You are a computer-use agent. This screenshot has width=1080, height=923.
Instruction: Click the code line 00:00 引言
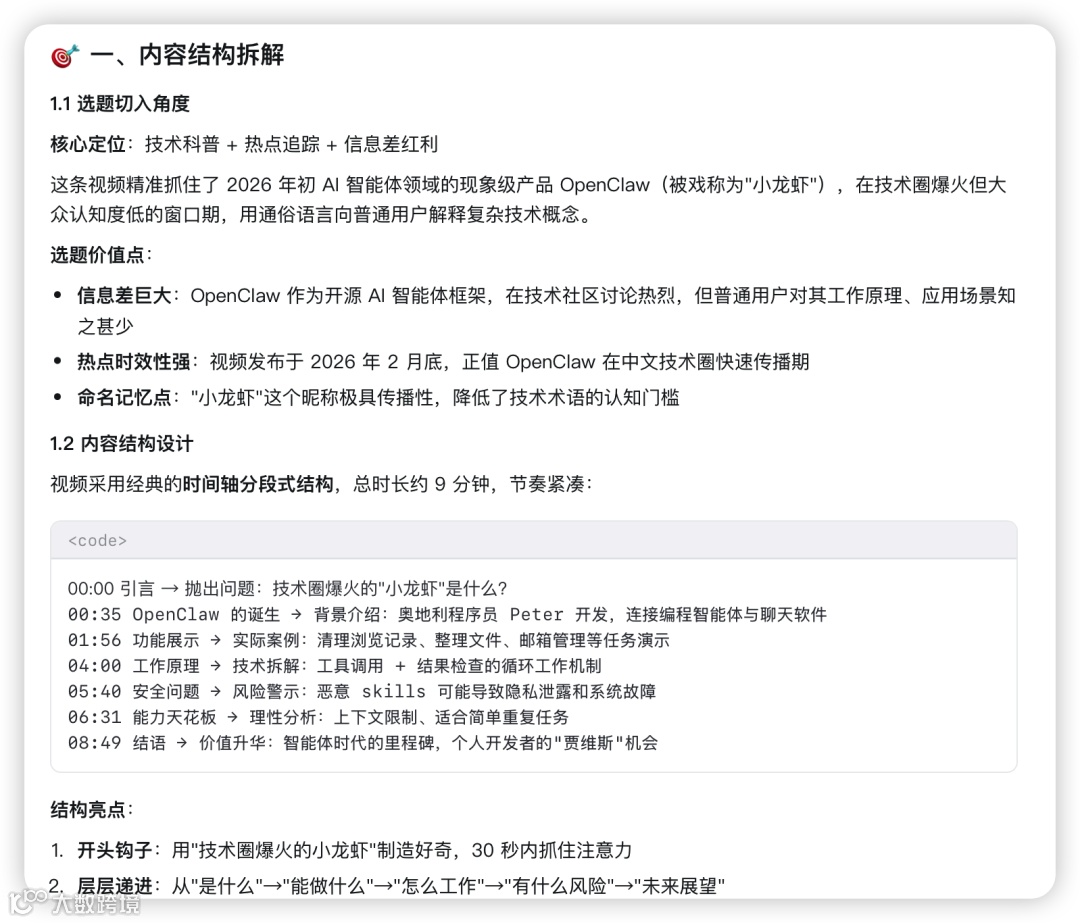(287, 589)
